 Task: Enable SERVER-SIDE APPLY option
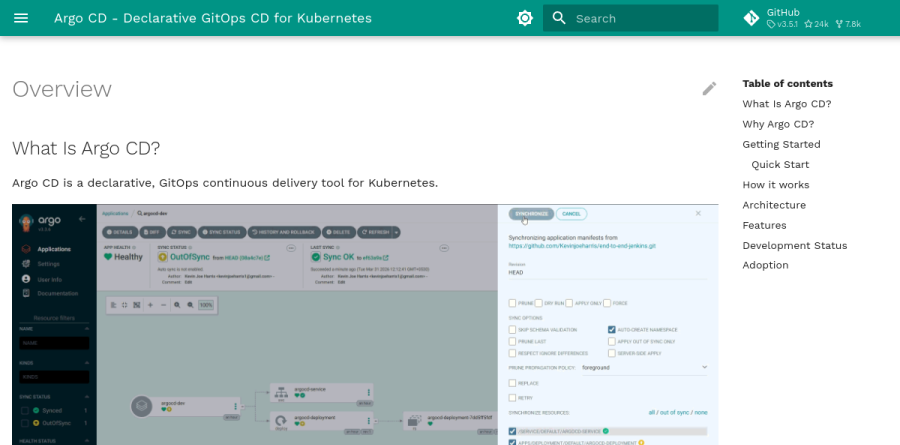tap(612, 353)
